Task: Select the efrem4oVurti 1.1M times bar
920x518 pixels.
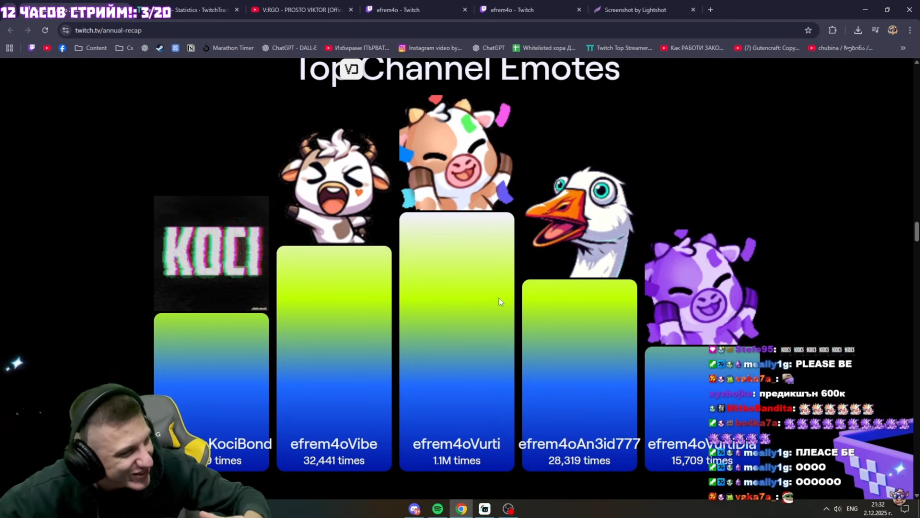Action: point(456,341)
